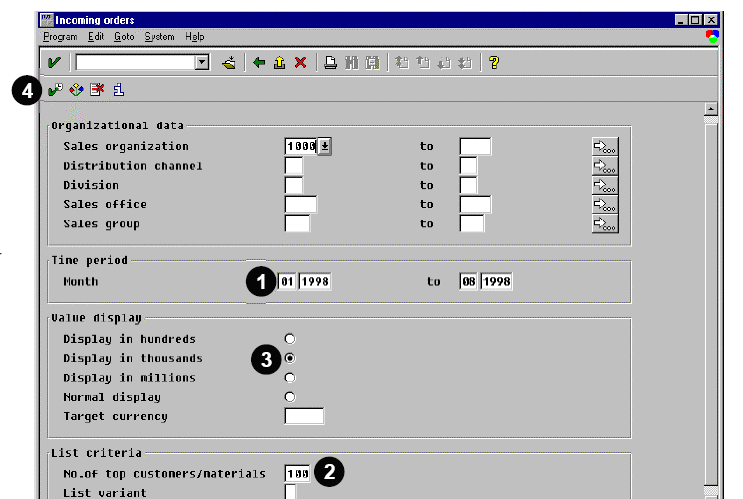Click the ending year field 1998
The image size is (743, 499).
point(496,281)
